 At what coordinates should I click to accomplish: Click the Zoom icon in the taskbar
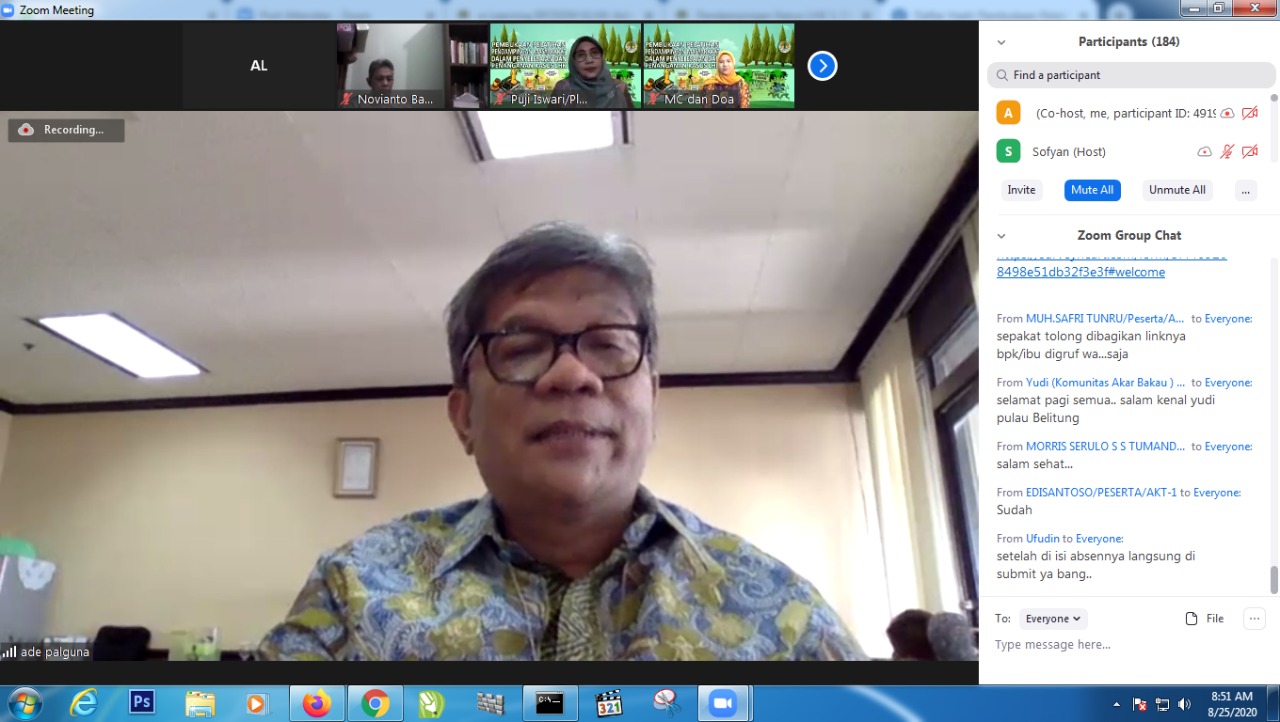pos(722,703)
